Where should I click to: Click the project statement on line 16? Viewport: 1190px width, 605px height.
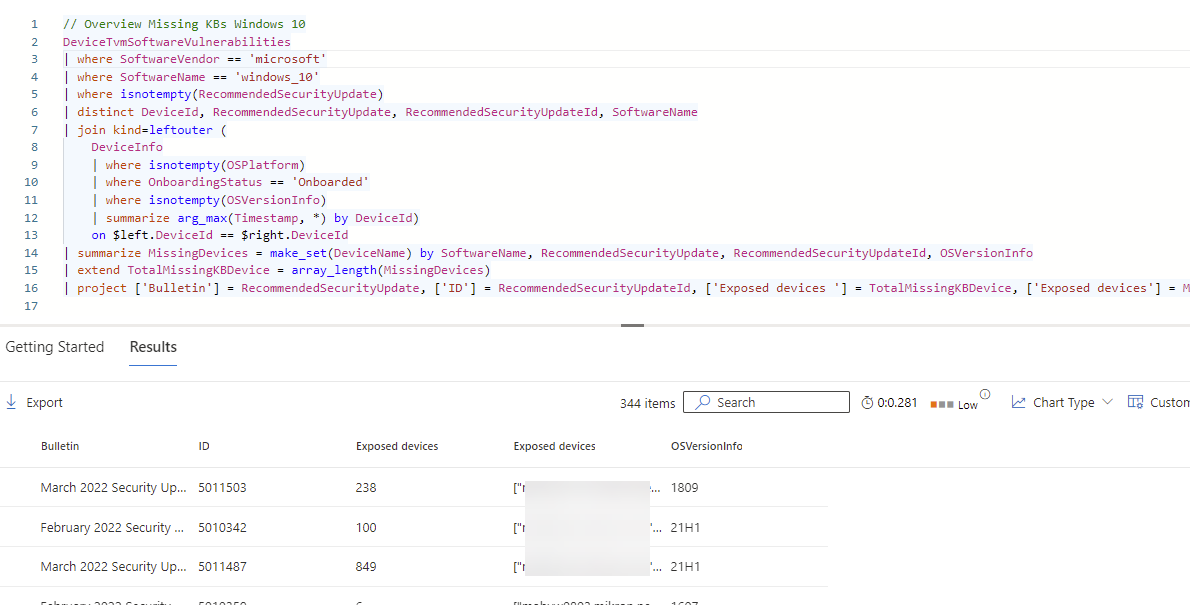point(627,288)
